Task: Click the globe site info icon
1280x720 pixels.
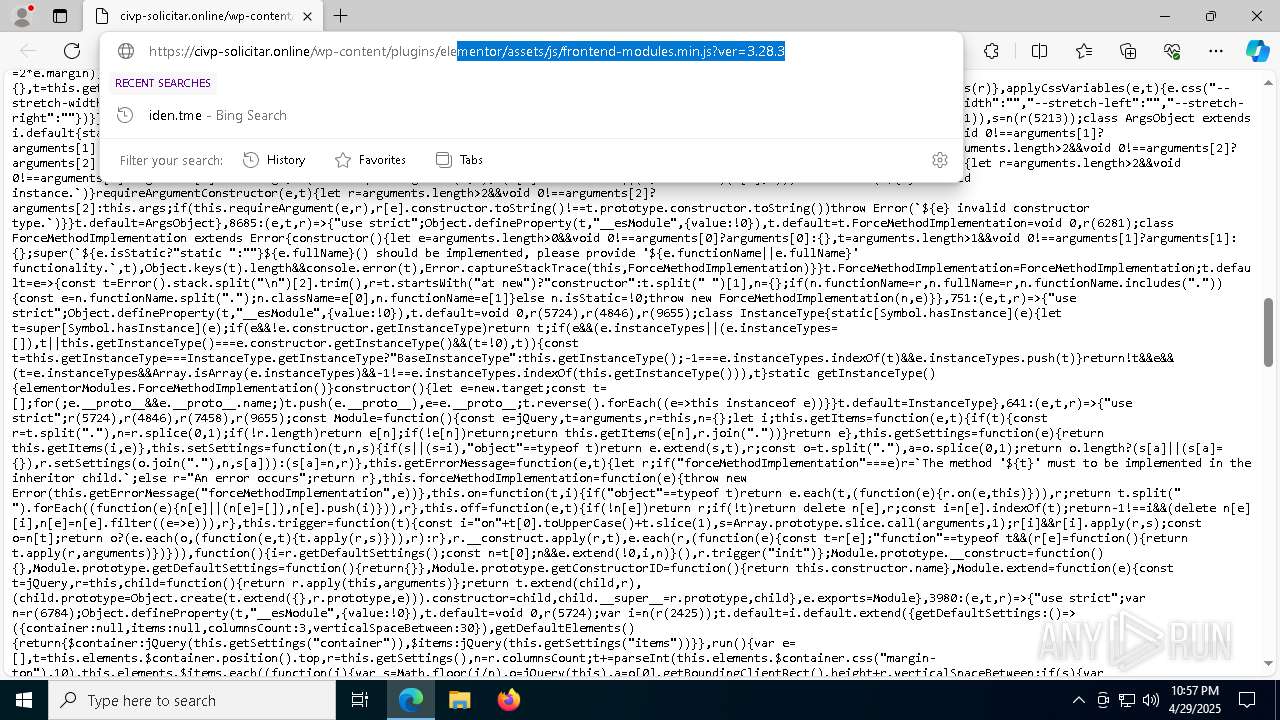Action: point(126,51)
